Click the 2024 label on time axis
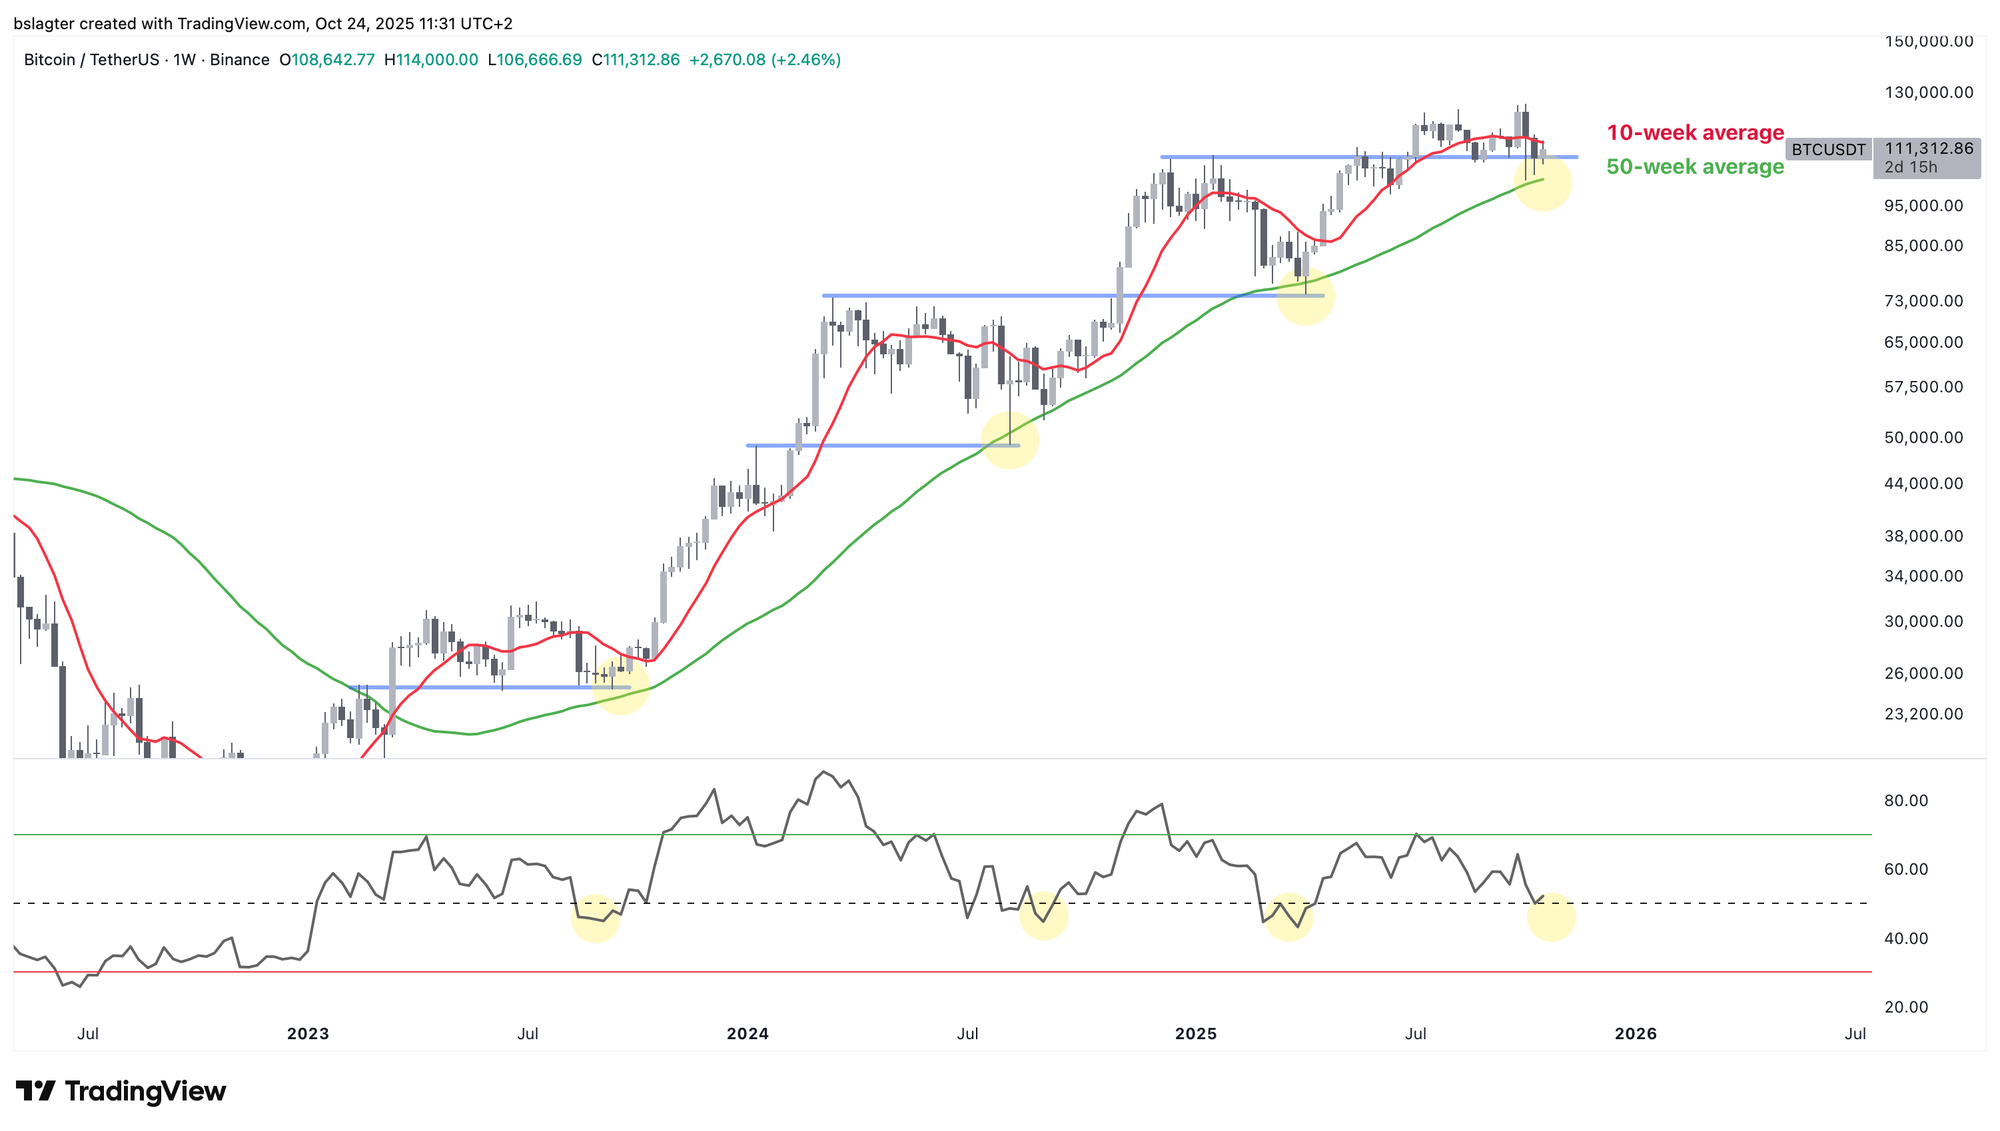 [748, 1034]
